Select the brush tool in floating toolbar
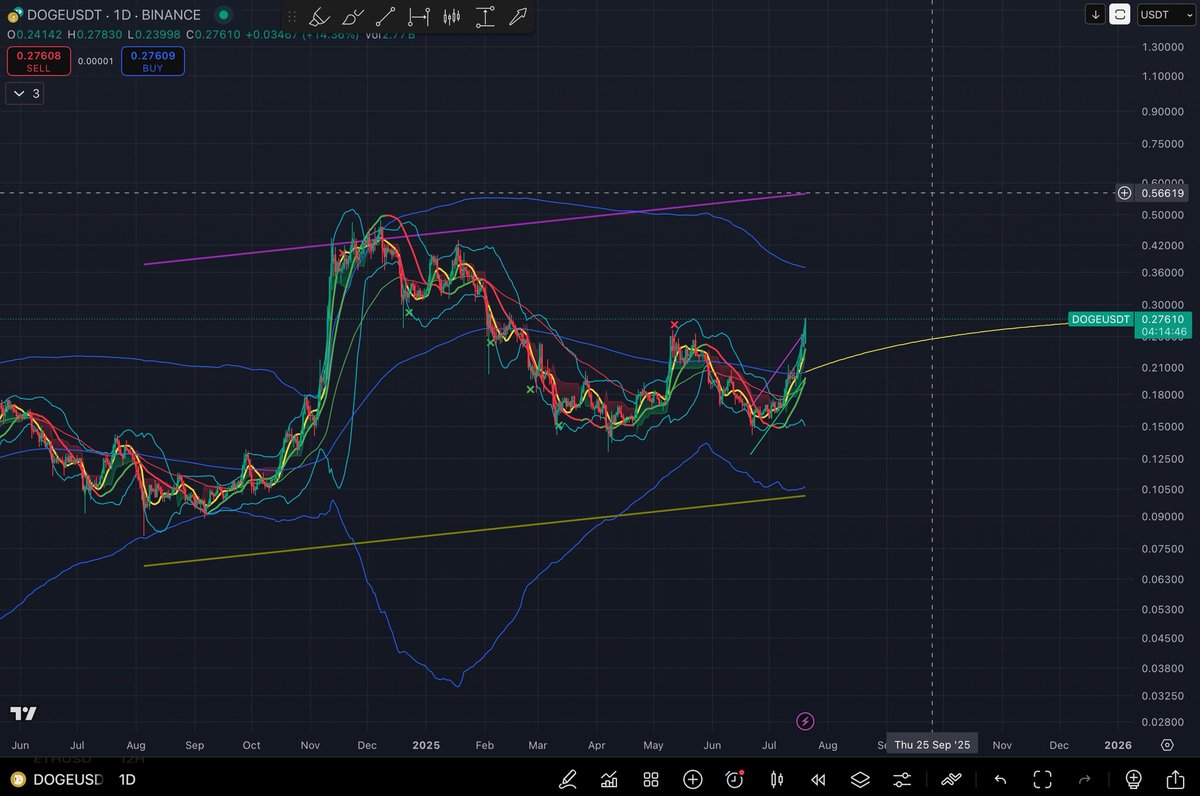1200x796 pixels. coord(352,17)
